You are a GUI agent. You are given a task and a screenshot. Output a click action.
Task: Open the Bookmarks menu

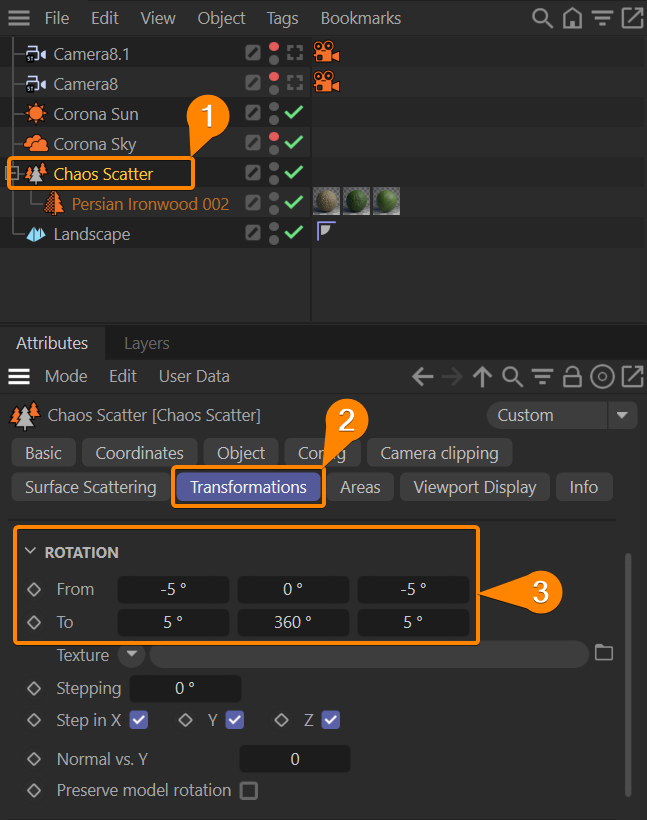[x=361, y=18]
